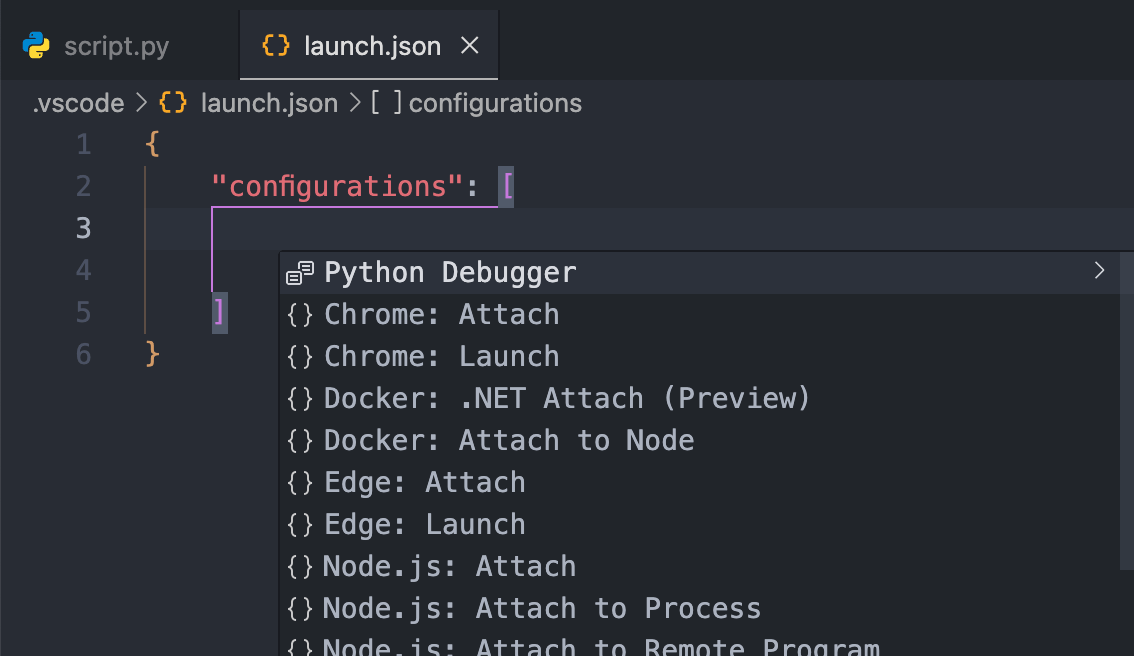Click the JSON braces icon in the breadcrumb
Viewport: 1134px width, 656px height.
click(173, 103)
